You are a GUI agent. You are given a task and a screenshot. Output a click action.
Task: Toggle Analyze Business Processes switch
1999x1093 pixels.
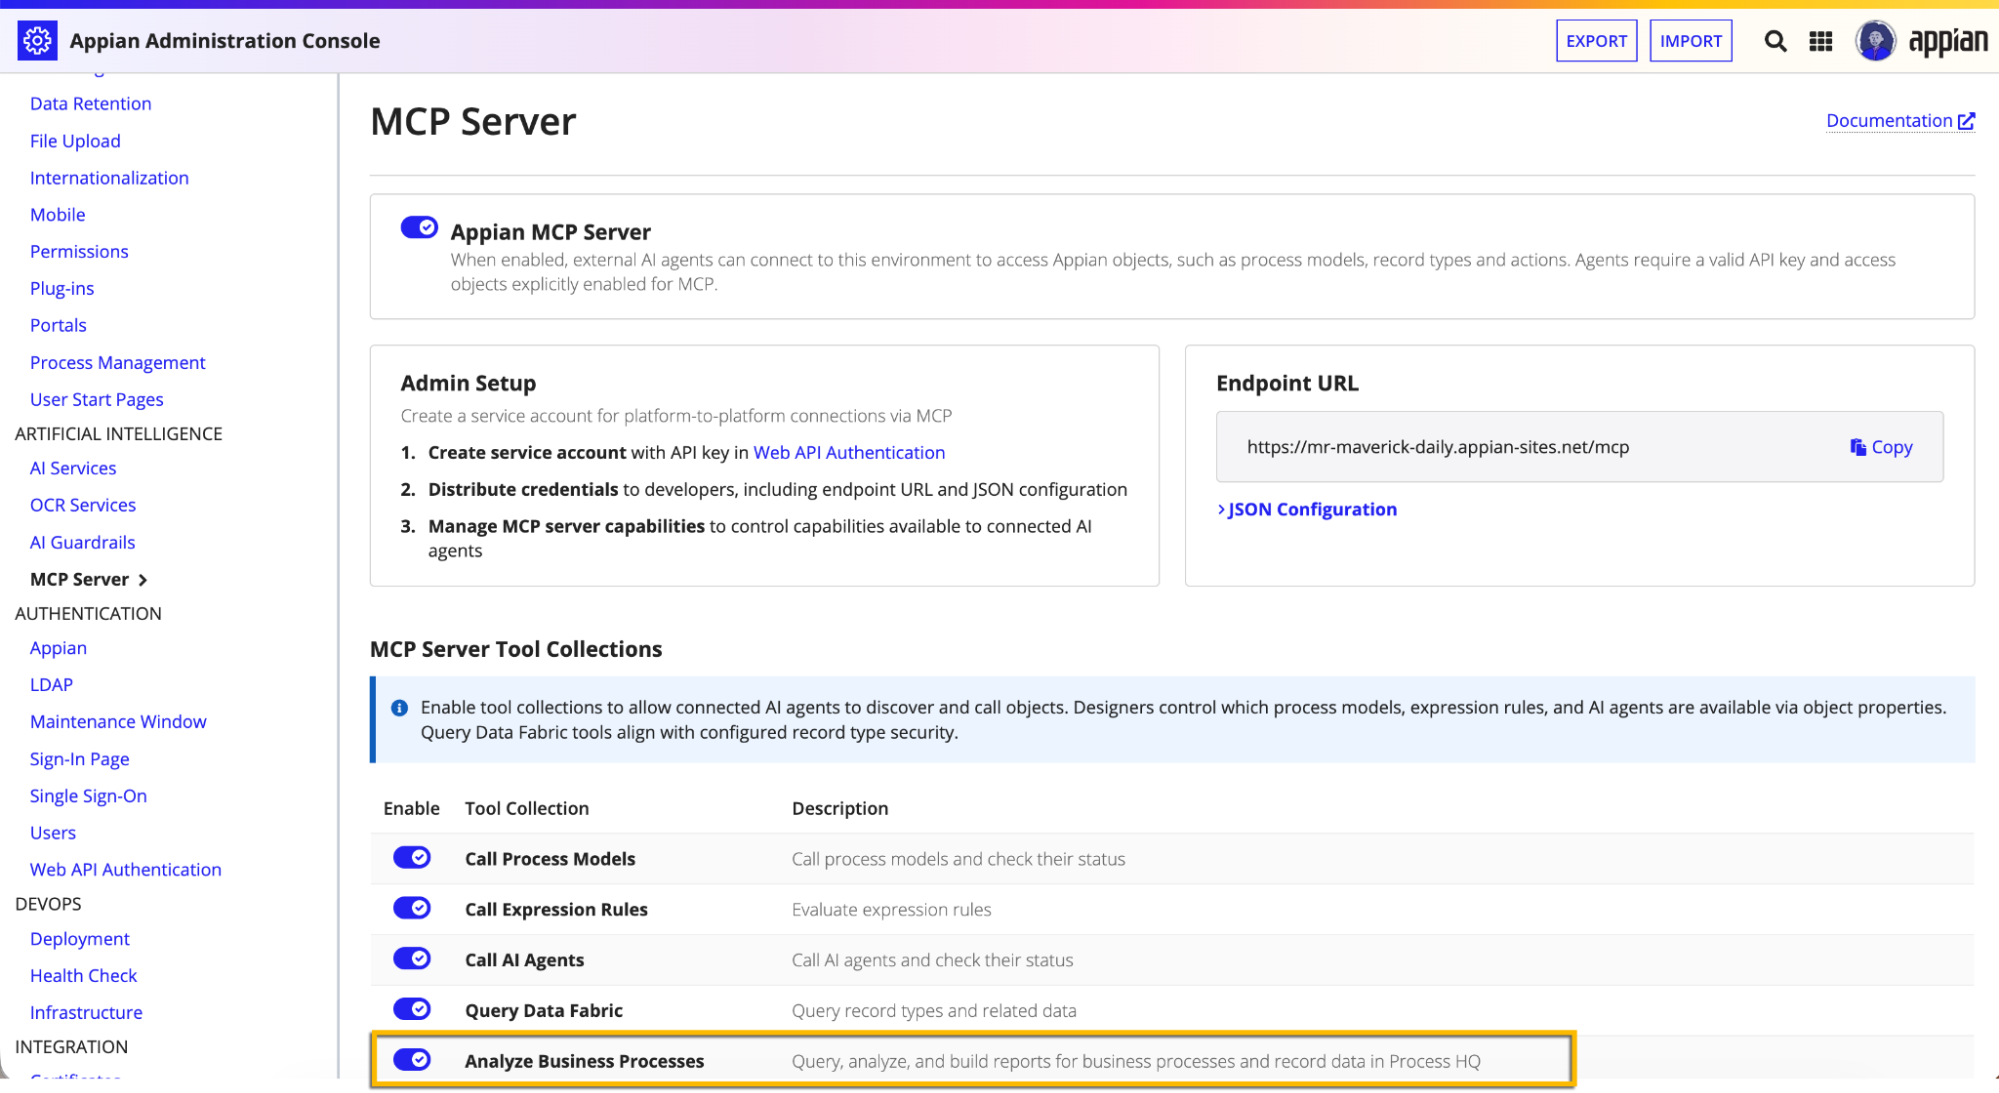point(412,1060)
